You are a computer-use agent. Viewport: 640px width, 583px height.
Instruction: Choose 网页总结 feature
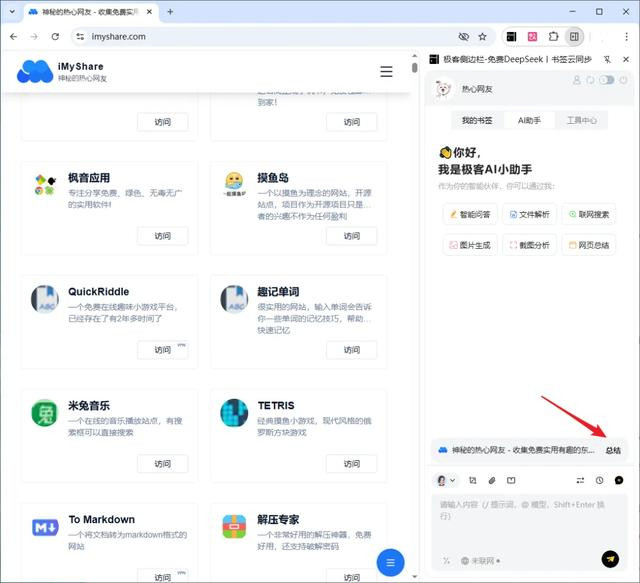point(589,245)
